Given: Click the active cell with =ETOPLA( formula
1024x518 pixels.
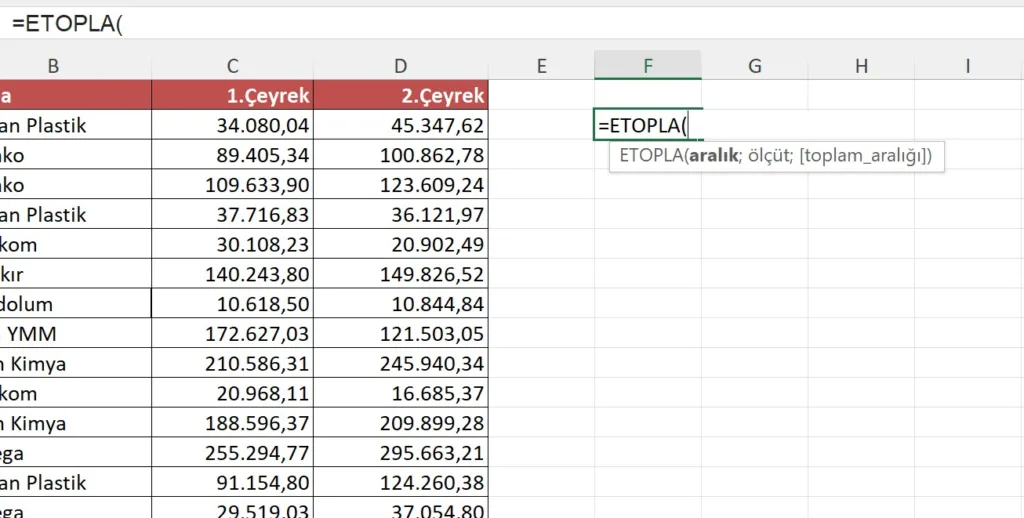Looking at the screenshot, I should click(647, 126).
